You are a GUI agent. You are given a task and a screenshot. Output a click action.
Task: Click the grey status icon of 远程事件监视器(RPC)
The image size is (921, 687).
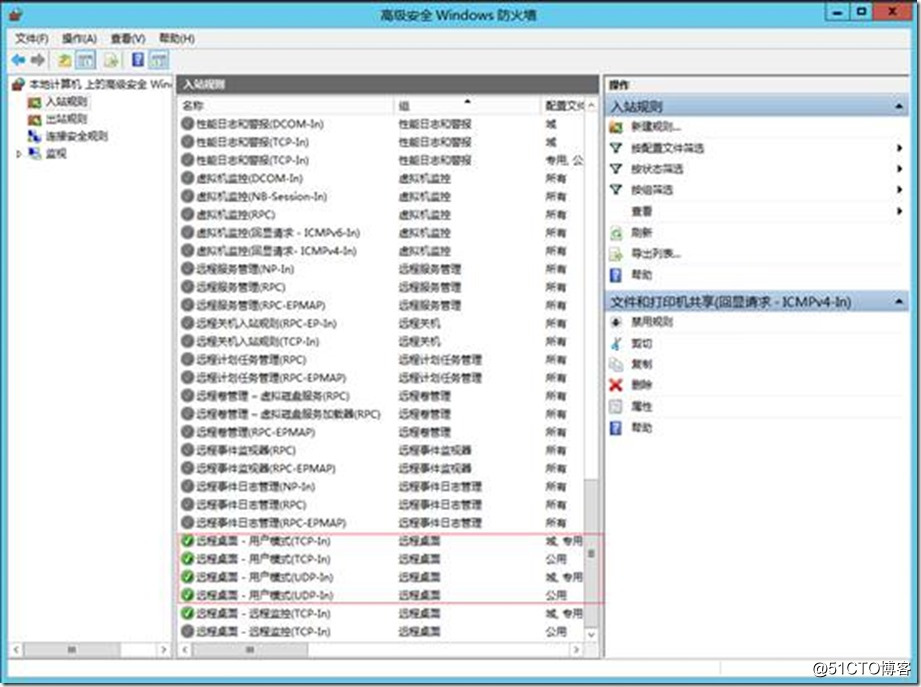(187, 450)
